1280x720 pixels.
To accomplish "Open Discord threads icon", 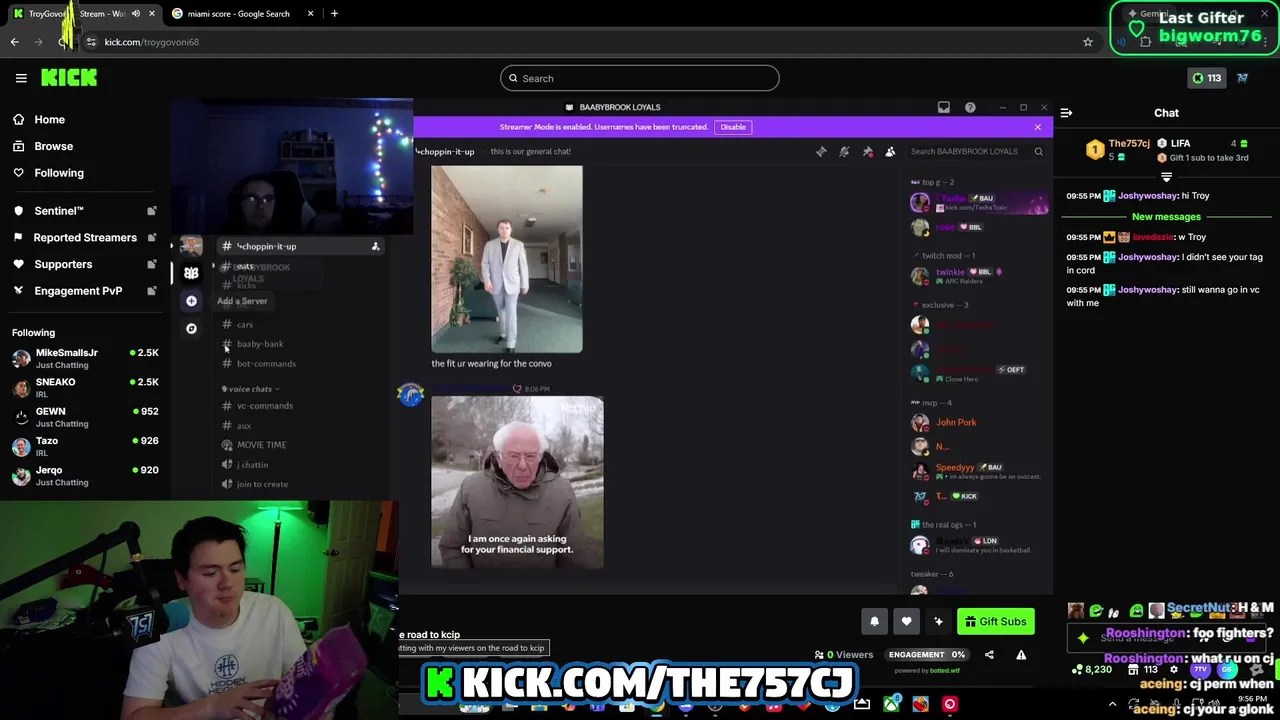I will click(821, 151).
